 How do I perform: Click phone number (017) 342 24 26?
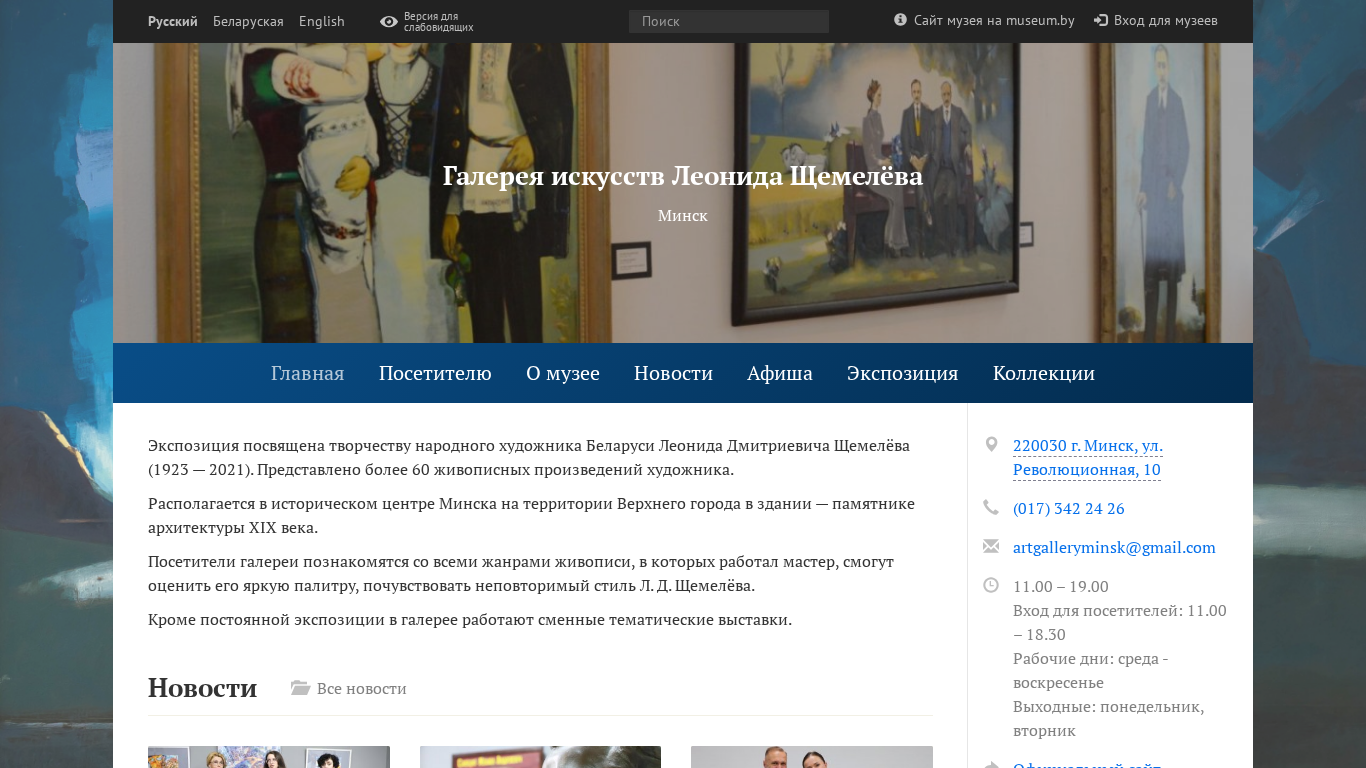click(x=1069, y=508)
